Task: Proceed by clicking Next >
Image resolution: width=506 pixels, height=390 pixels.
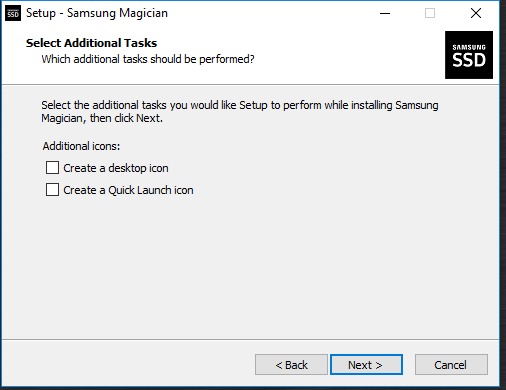Action: tap(366, 365)
